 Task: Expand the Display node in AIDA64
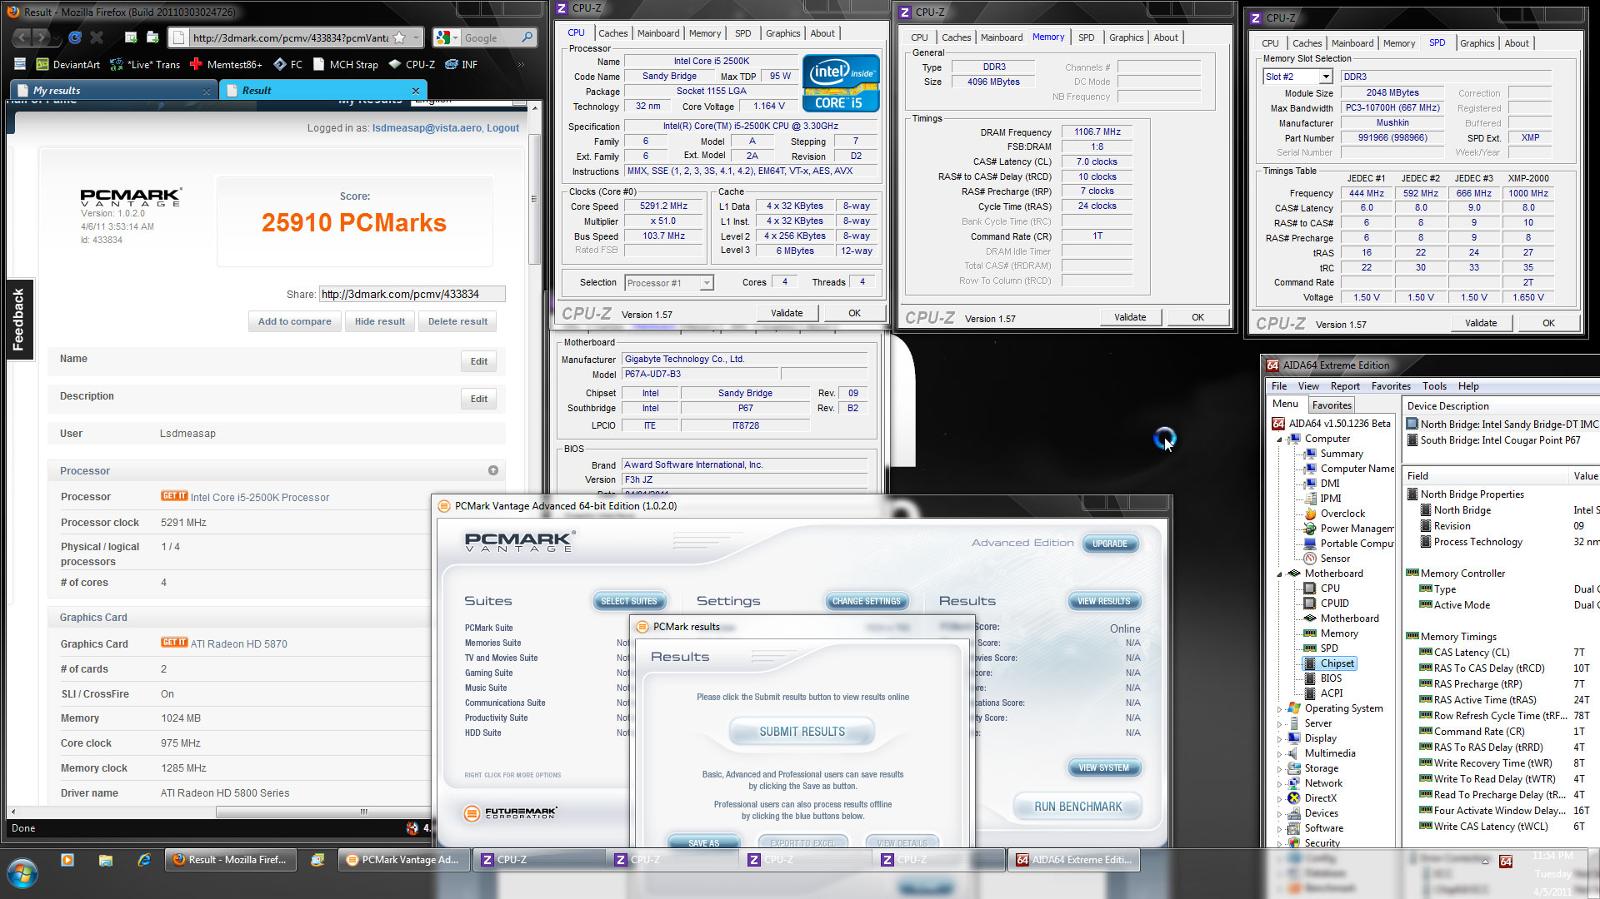click(x=1279, y=739)
